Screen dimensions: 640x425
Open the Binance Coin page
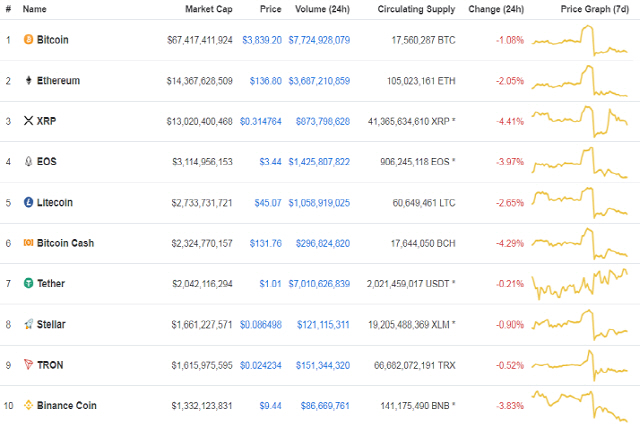[x=67, y=405]
